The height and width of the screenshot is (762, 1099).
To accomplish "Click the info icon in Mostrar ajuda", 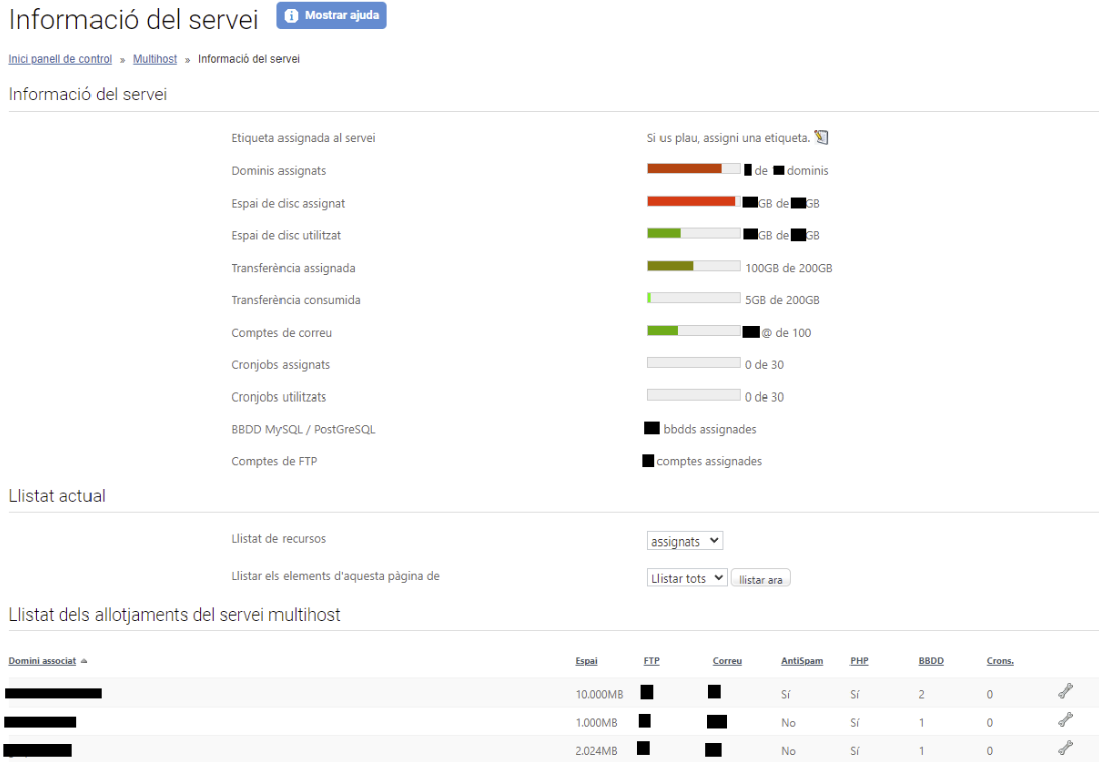I will tap(291, 16).
